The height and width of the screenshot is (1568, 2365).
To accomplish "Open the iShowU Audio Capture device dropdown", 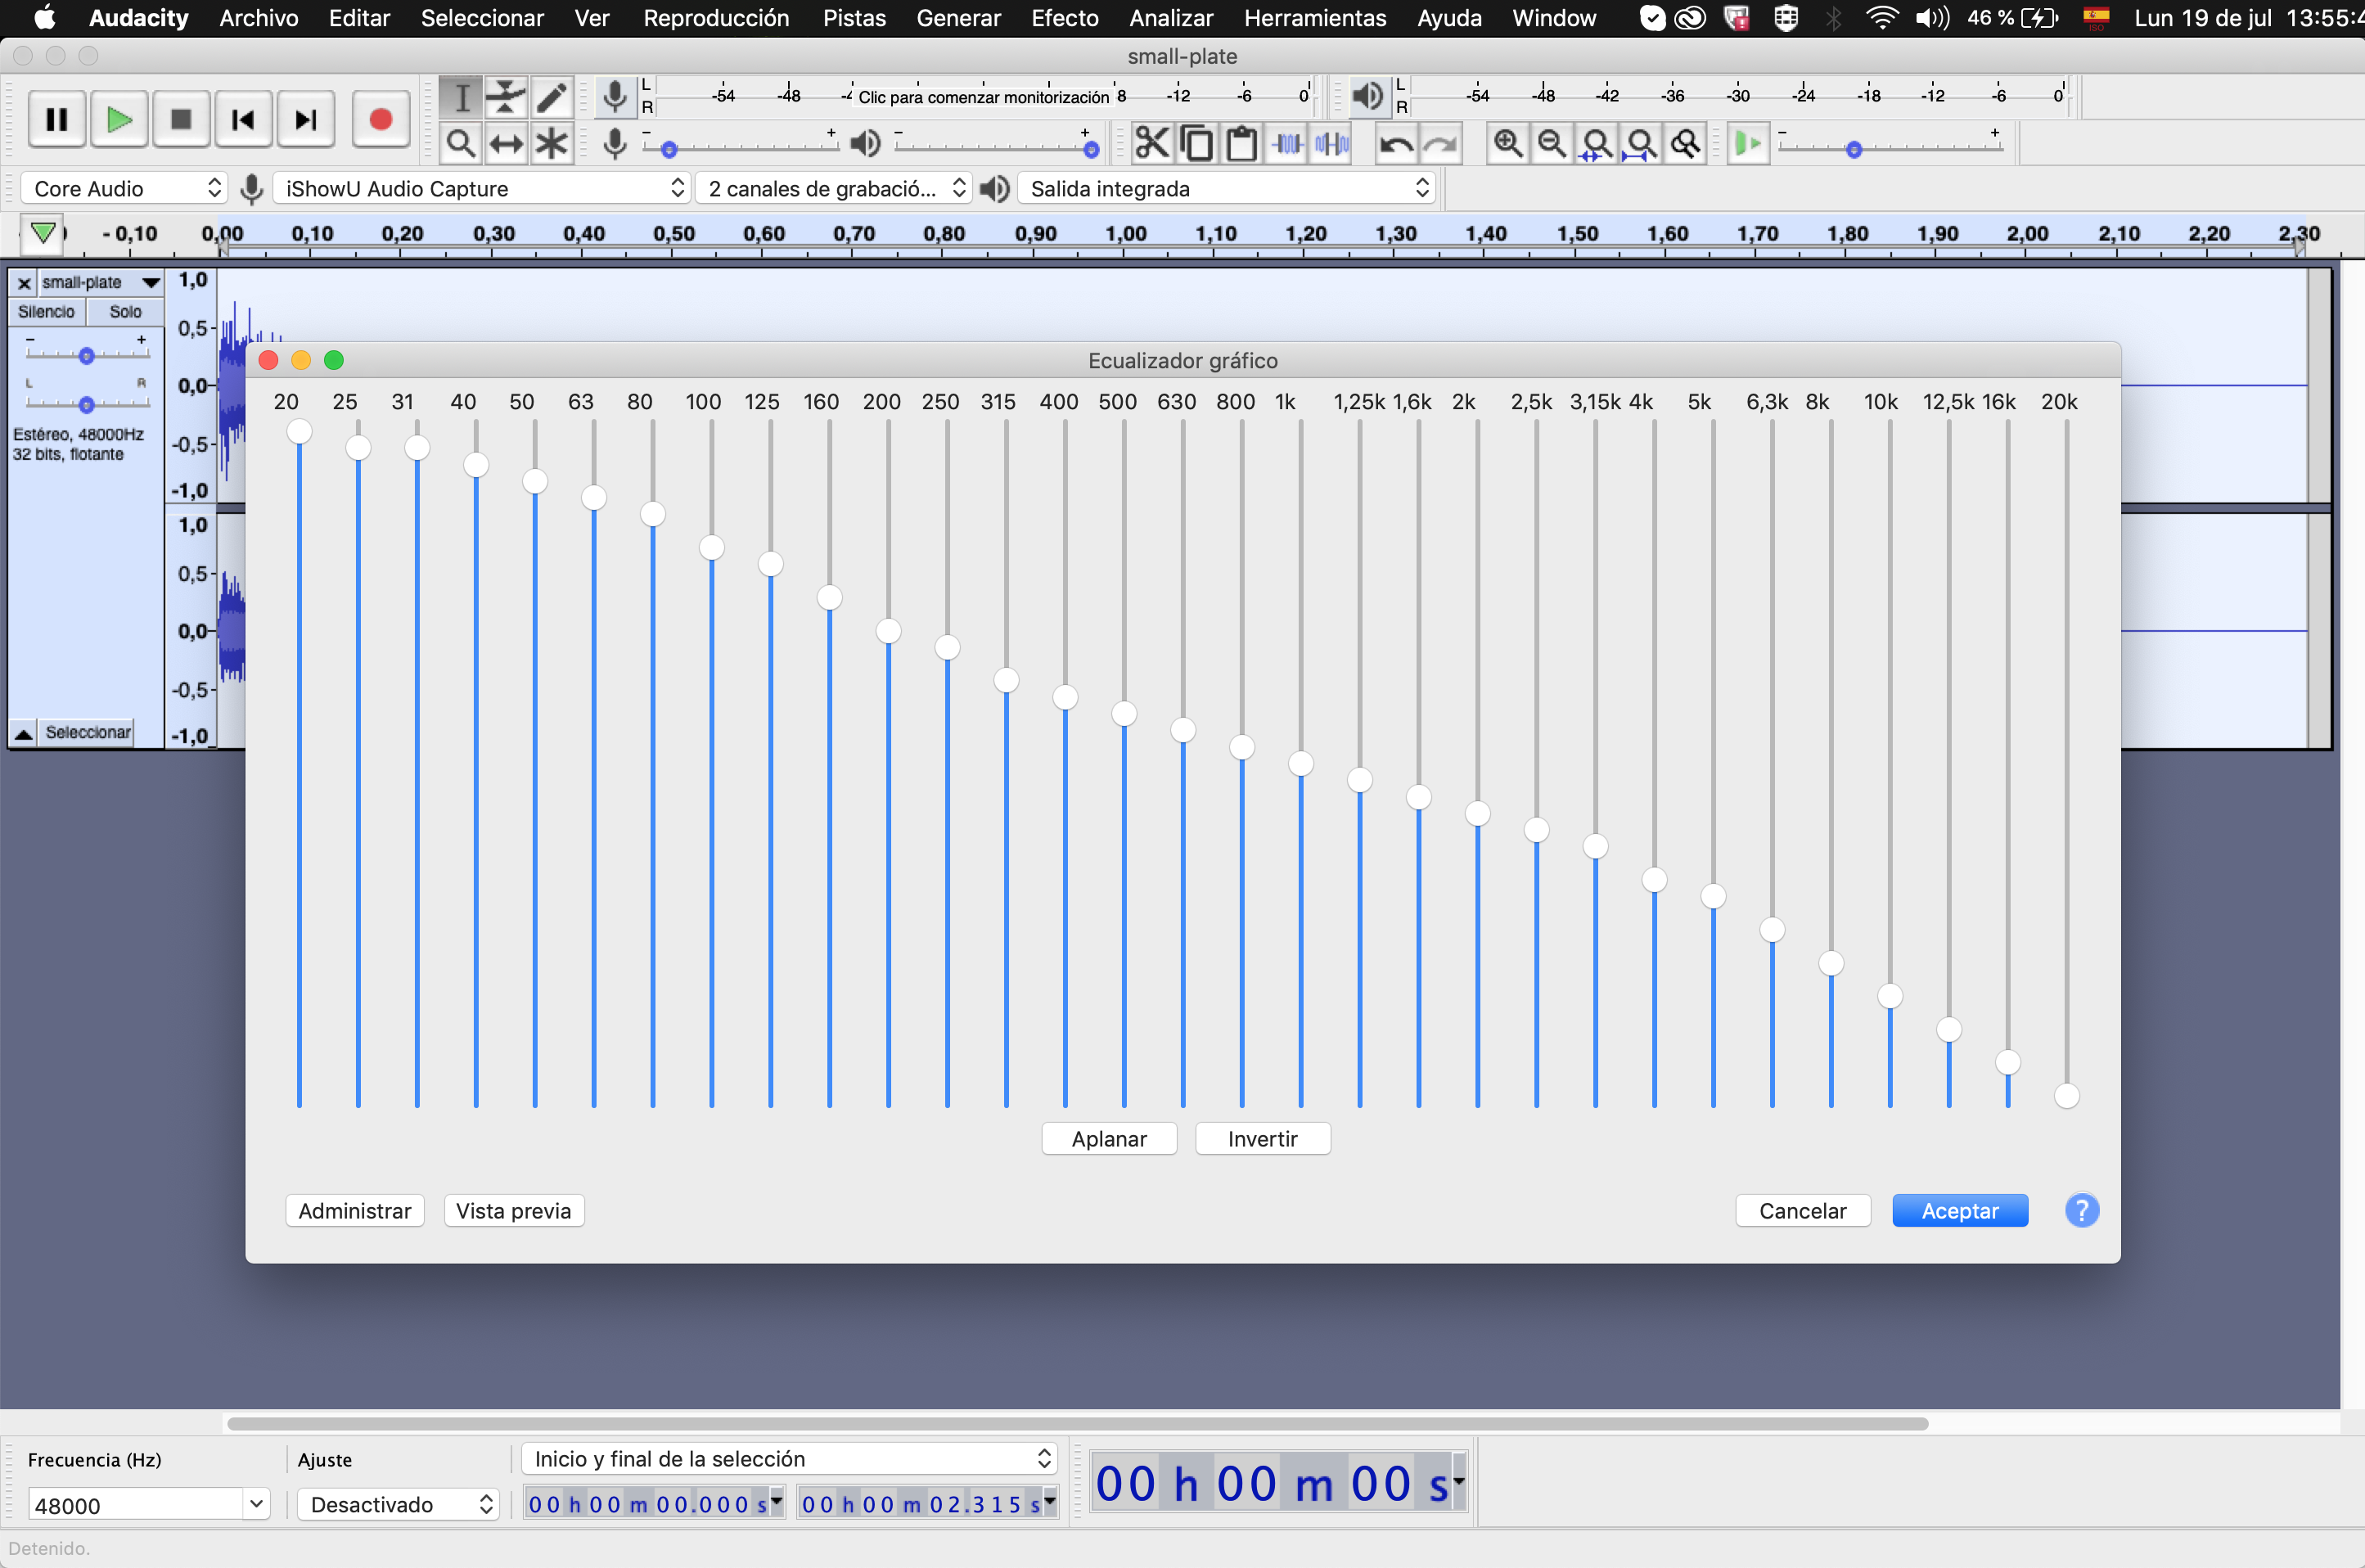I will click(482, 189).
